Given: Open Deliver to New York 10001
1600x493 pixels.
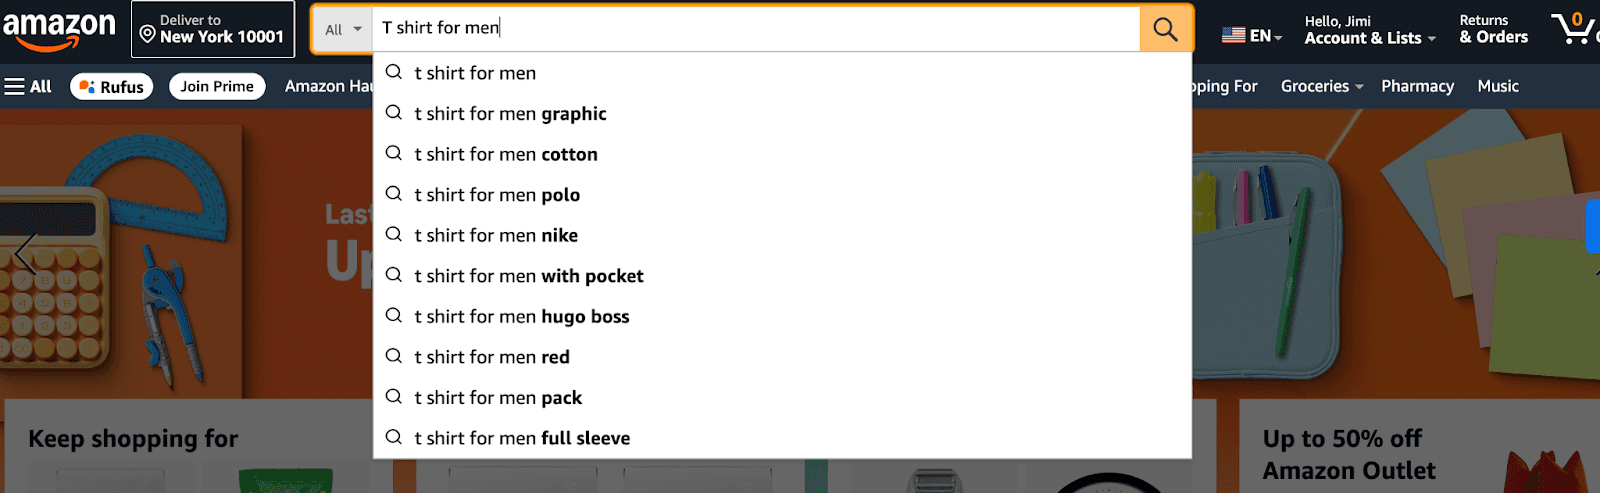Looking at the screenshot, I should click(213, 29).
